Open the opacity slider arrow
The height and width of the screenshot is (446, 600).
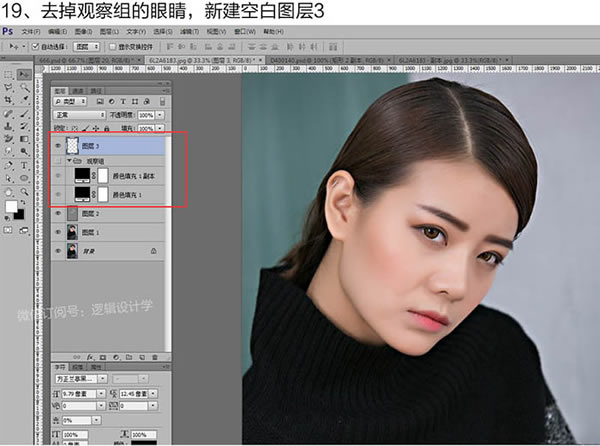pyautogui.click(x=160, y=115)
